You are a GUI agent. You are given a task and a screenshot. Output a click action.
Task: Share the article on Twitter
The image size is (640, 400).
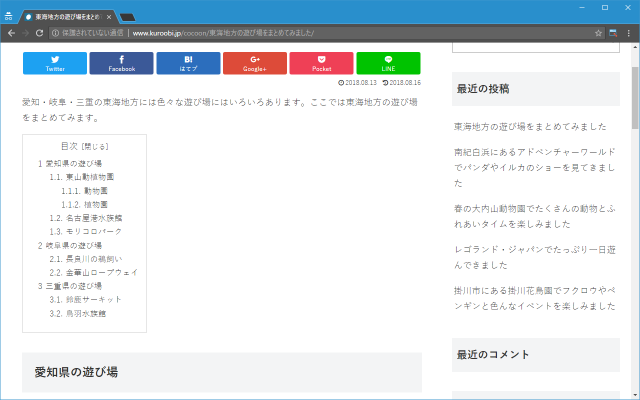55,64
